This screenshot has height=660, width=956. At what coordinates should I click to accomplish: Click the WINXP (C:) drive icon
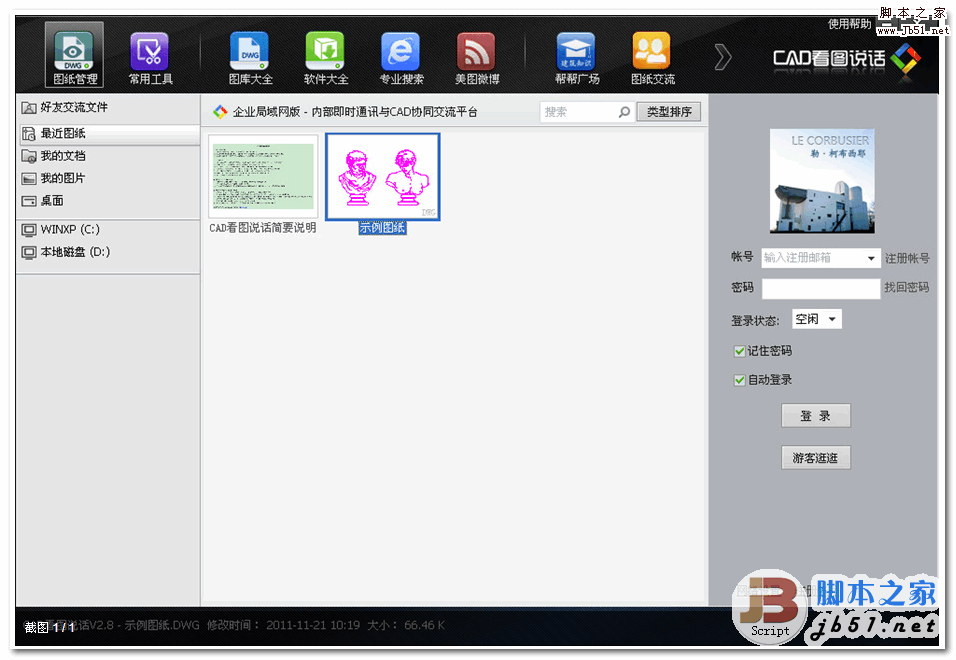[x=29, y=230]
